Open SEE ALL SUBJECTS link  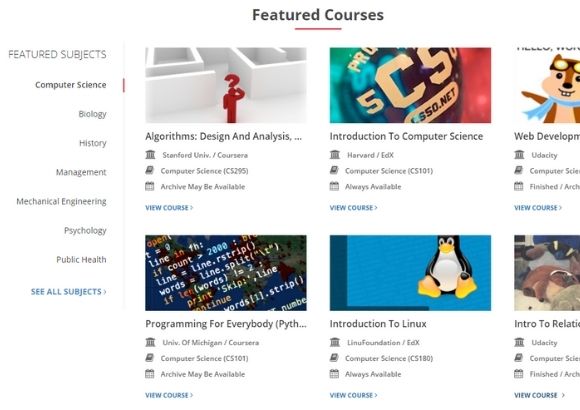click(x=68, y=292)
